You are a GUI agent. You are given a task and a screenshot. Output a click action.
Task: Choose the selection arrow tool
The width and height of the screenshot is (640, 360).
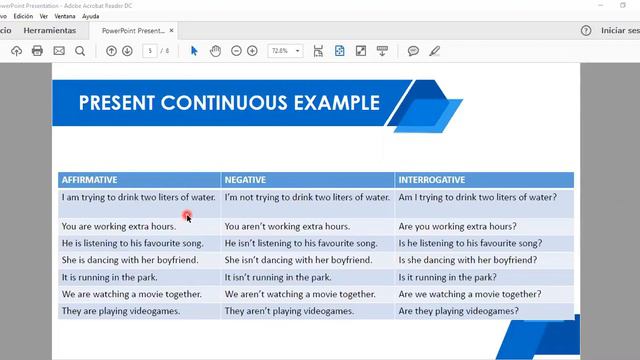(x=194, y=51)
